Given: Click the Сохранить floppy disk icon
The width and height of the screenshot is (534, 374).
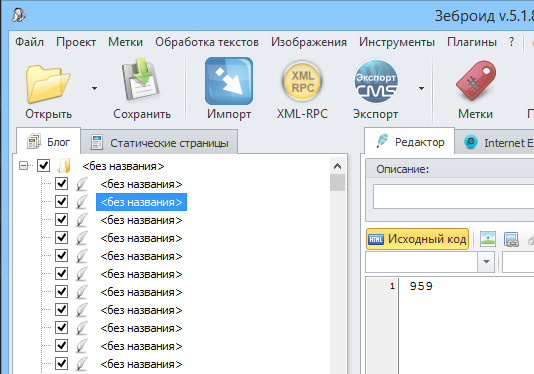Looking at the screenshot, I should point(141,81).
